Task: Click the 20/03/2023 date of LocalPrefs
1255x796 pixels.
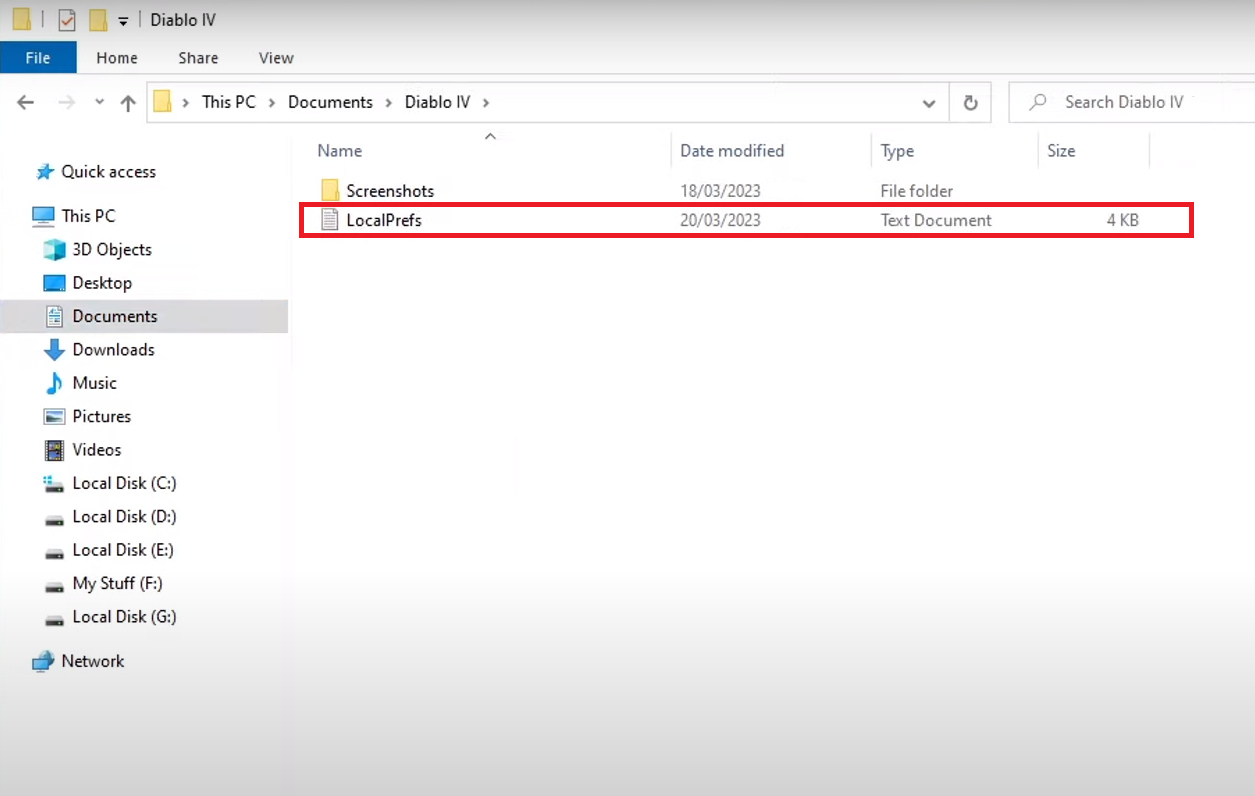Action: pyautogui.click(x=720, y=220)
